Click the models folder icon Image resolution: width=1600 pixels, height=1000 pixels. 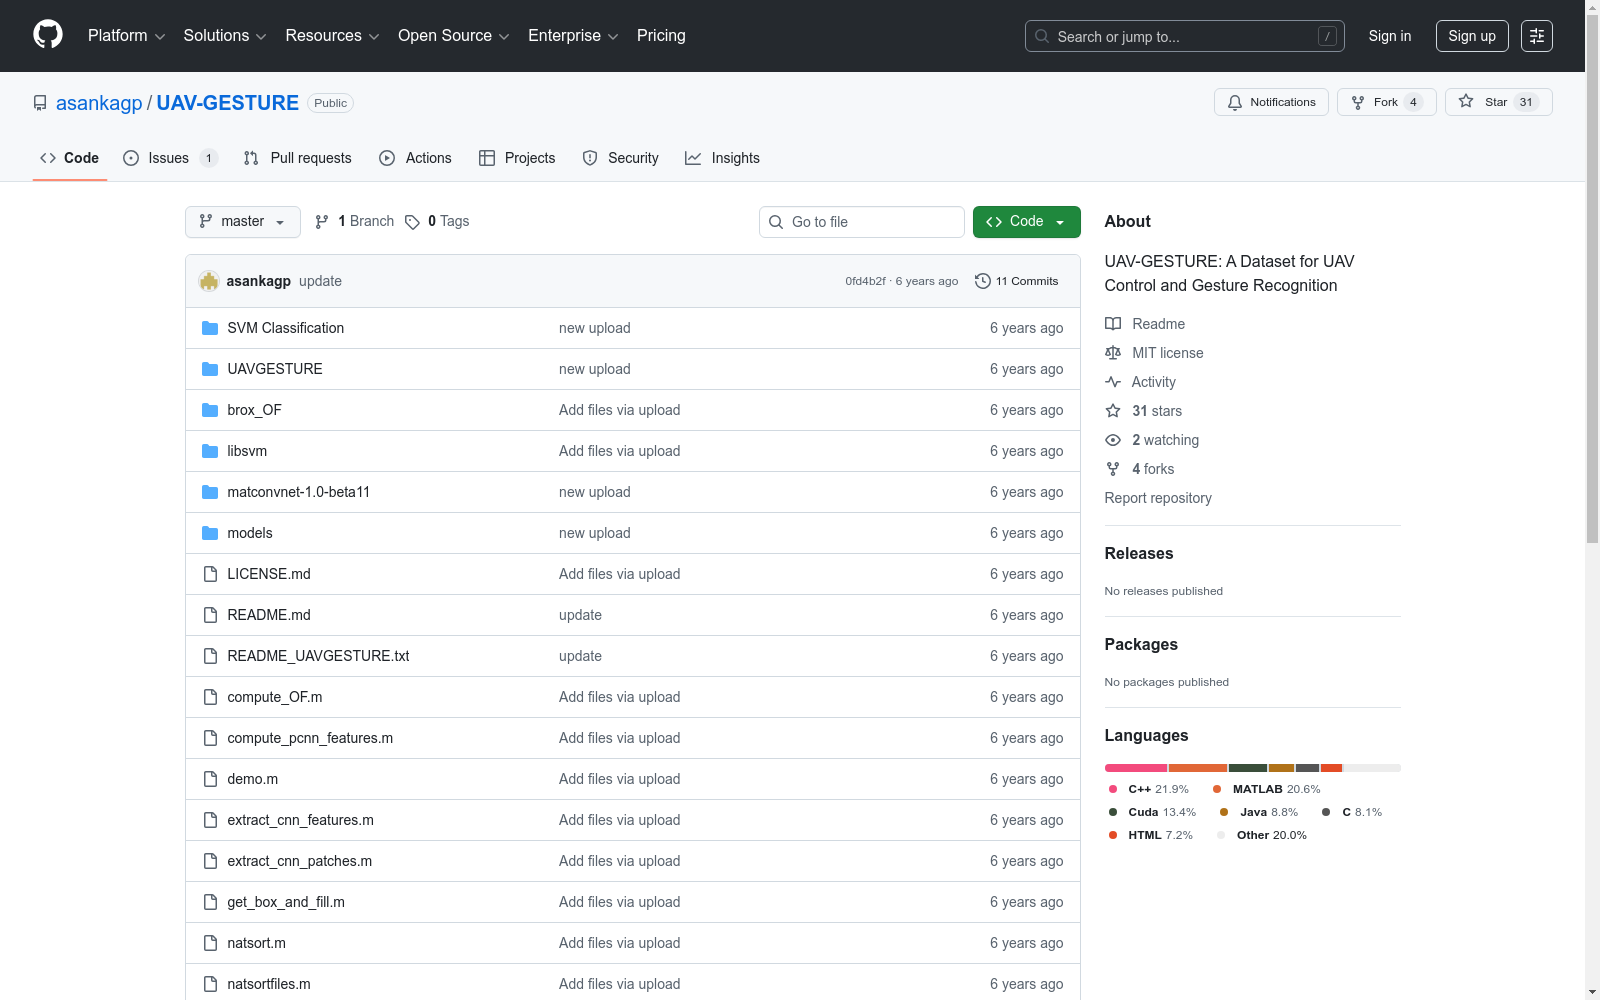pyautogui.click(x=210, y=533)
